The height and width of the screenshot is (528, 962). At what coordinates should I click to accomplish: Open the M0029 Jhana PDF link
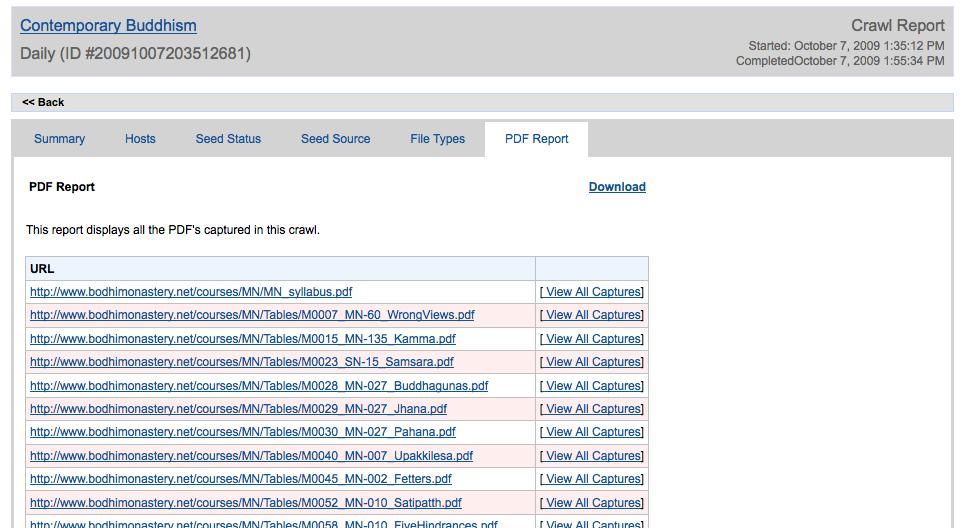pyautogui.click(x=238, y=409)
